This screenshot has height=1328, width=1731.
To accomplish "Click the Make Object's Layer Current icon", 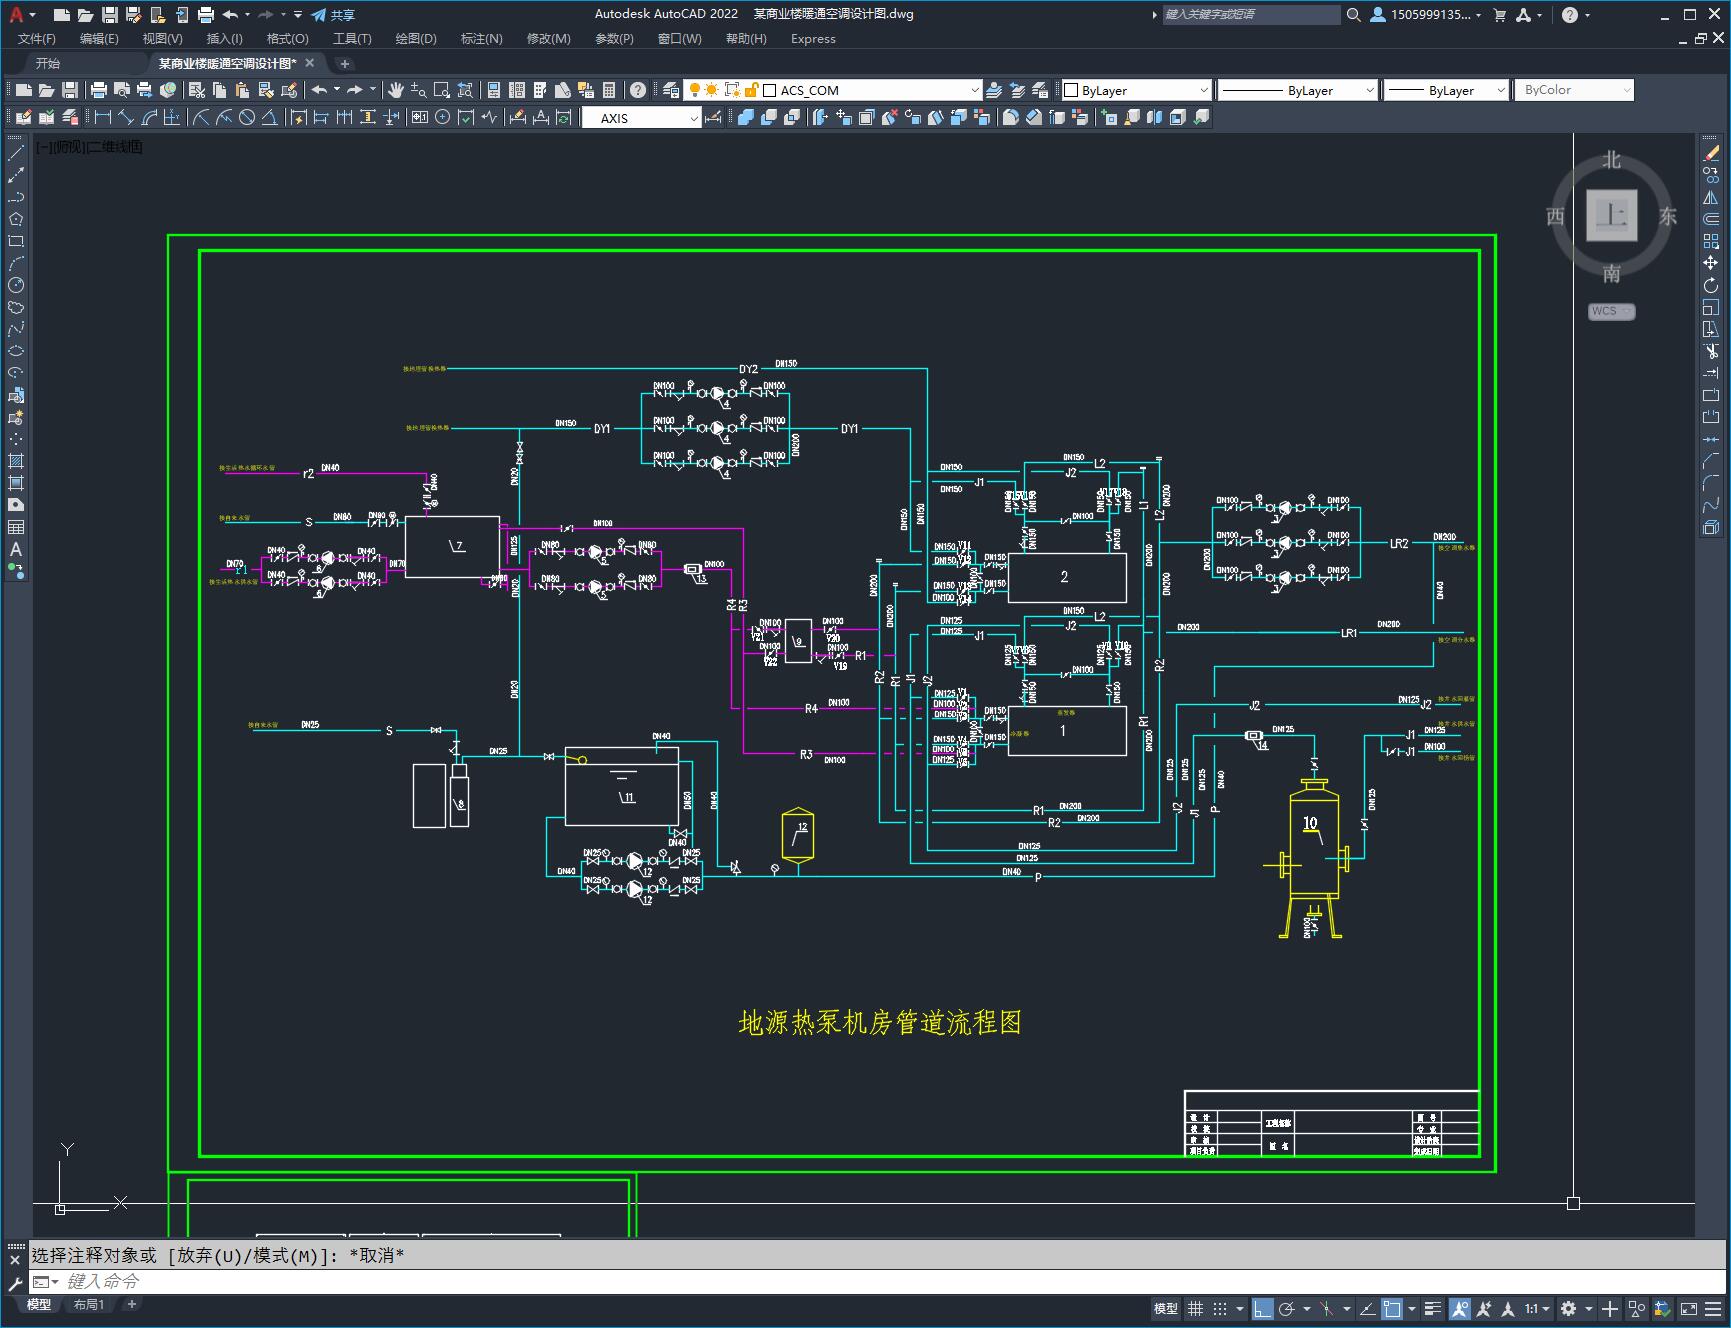I will point(994,90).
